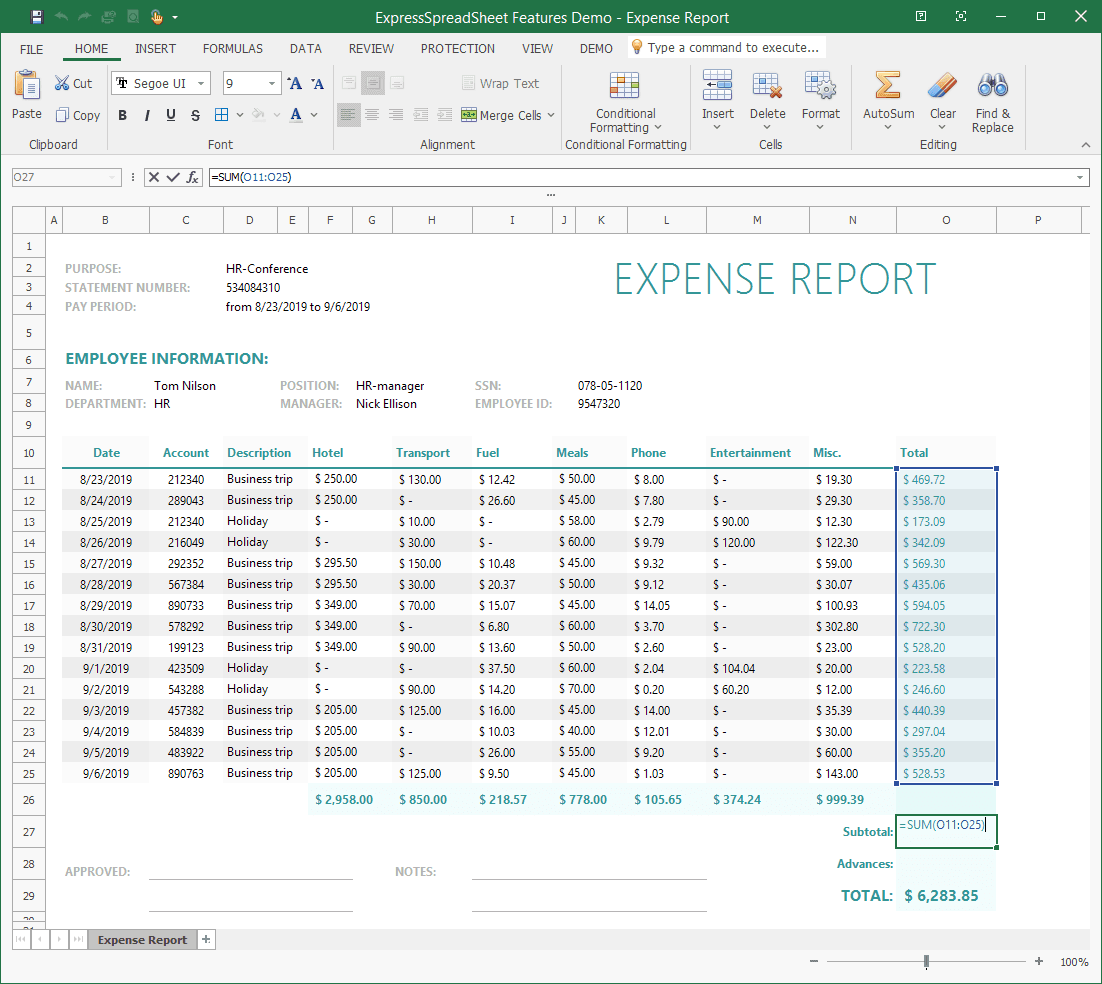This screenshot has height=984, width=1102.
Task: Click the Clear eraser icon
Action: [942, 85]
